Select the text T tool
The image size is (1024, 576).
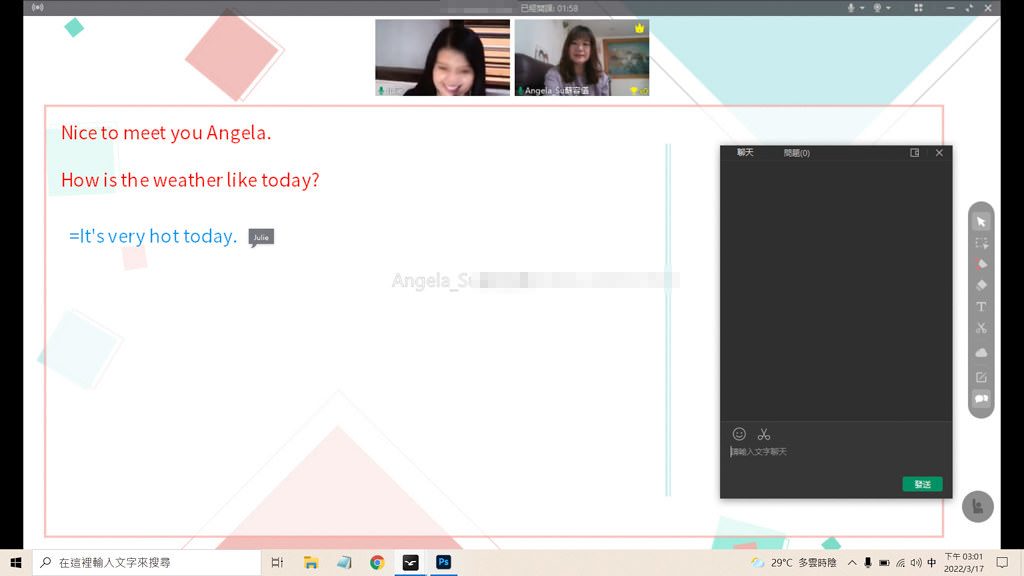[981, 307]
